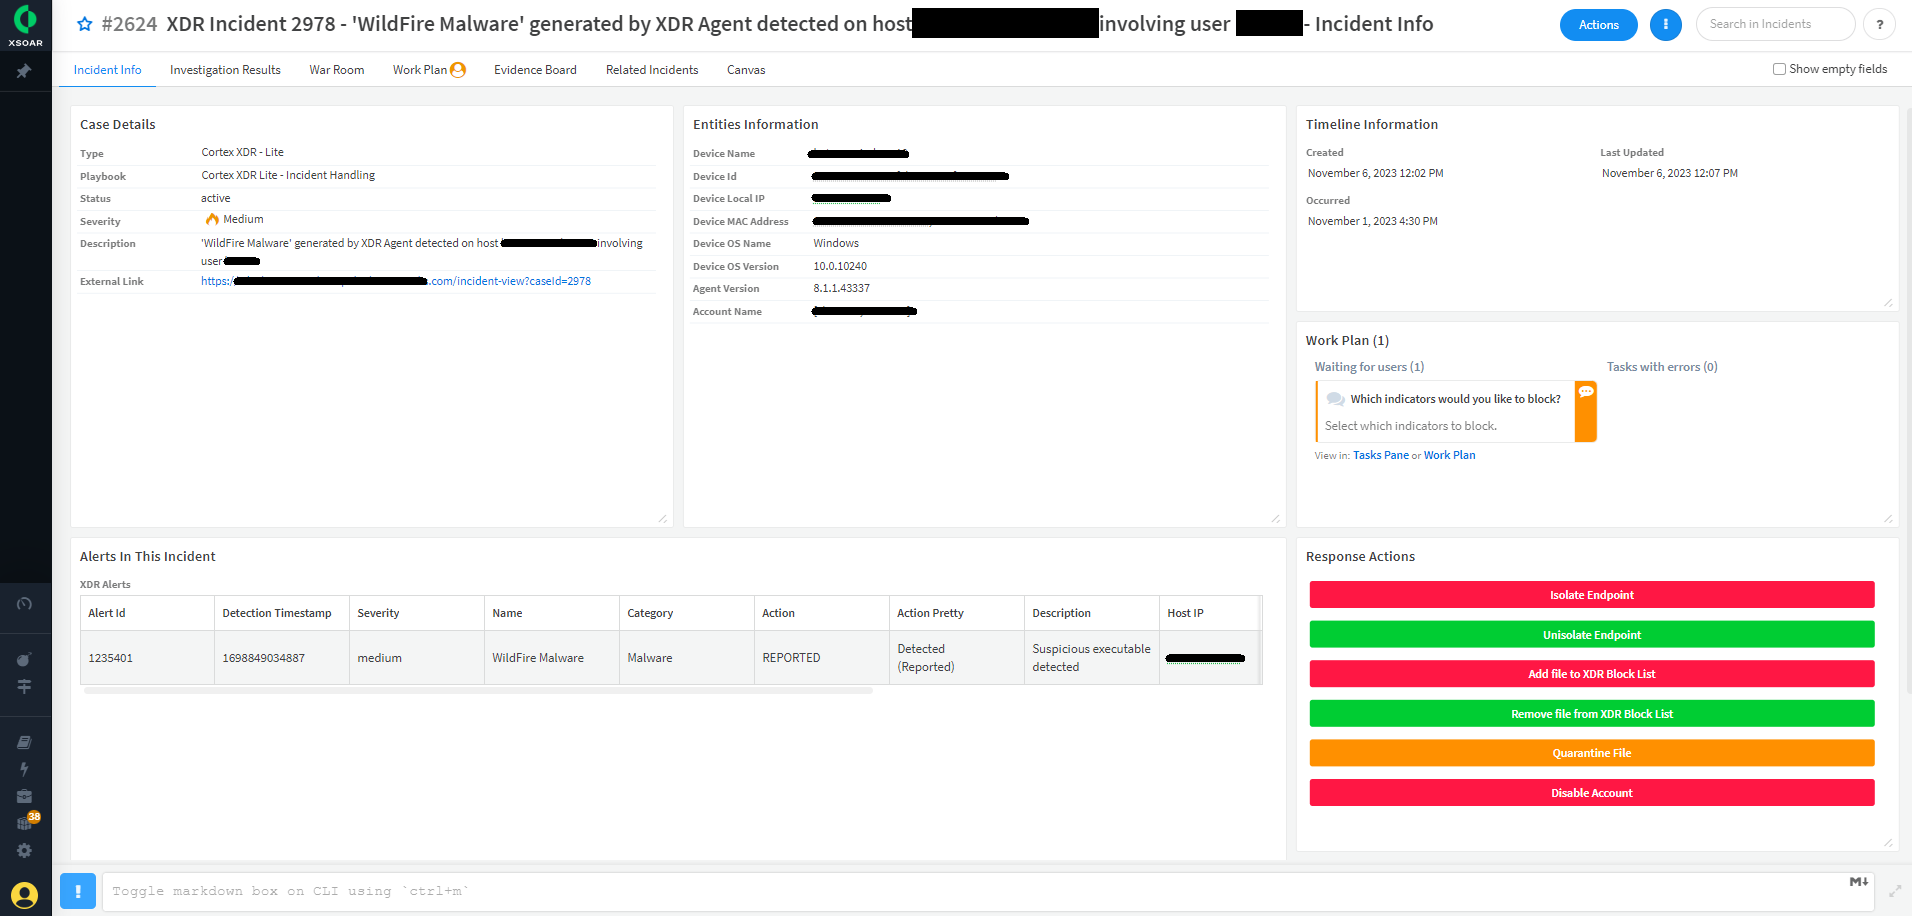The image size is (1912, 916).
Task: Click the alerts table horizontal scrollbar
Action: coord(478,690)
